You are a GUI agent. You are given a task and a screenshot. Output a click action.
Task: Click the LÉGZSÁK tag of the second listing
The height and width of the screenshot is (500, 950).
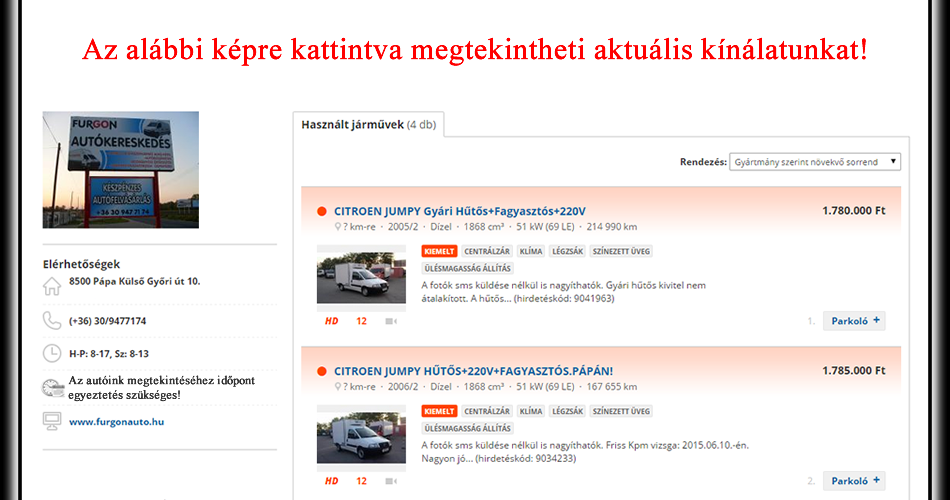pos(567,411)
